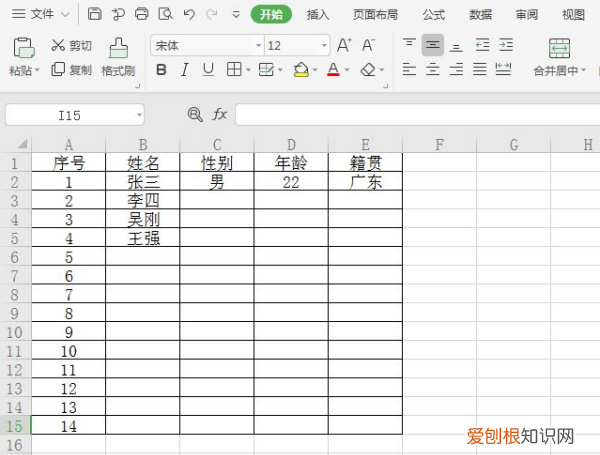
Task: Increase indent icon
Action: pos(506,45)
